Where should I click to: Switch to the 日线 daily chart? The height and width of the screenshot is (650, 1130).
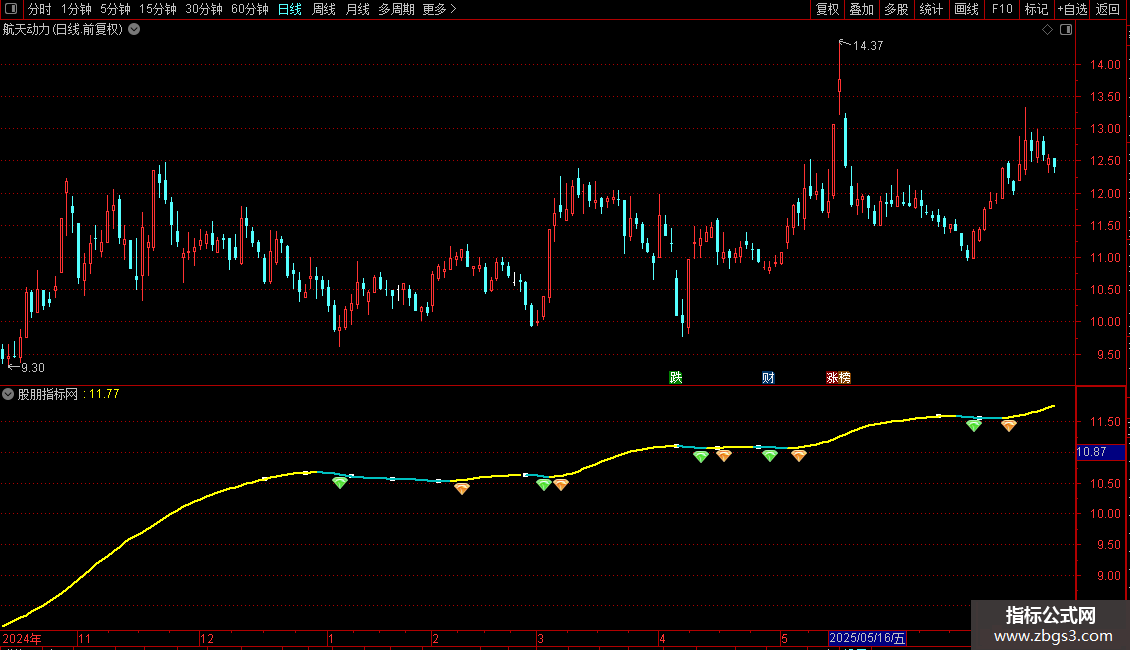[290, 9]
